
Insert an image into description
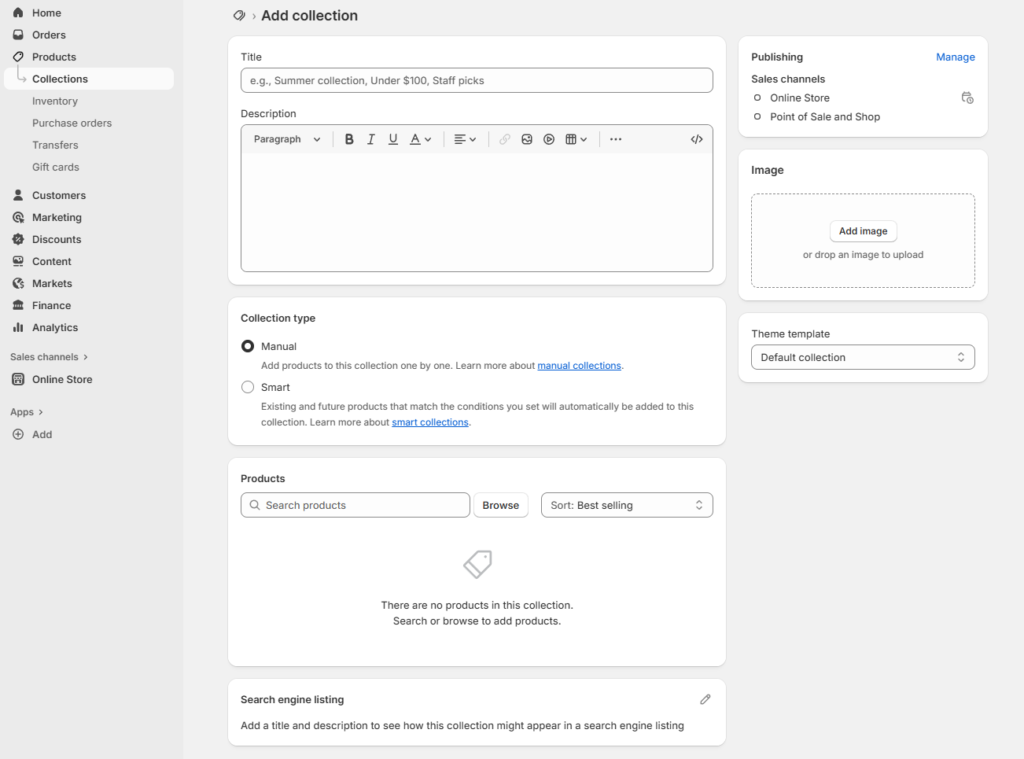pos(527,140)
